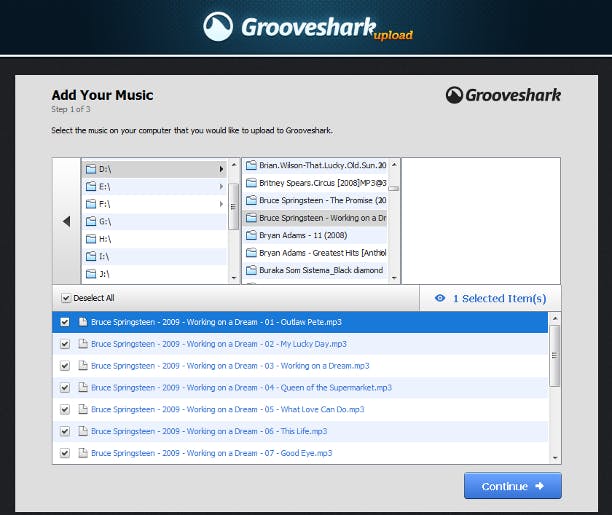Viewport: 612px width, 515px height.
Task: Click file icon of 06 - This Life.mp3
Action: click(x=83, y=431)
